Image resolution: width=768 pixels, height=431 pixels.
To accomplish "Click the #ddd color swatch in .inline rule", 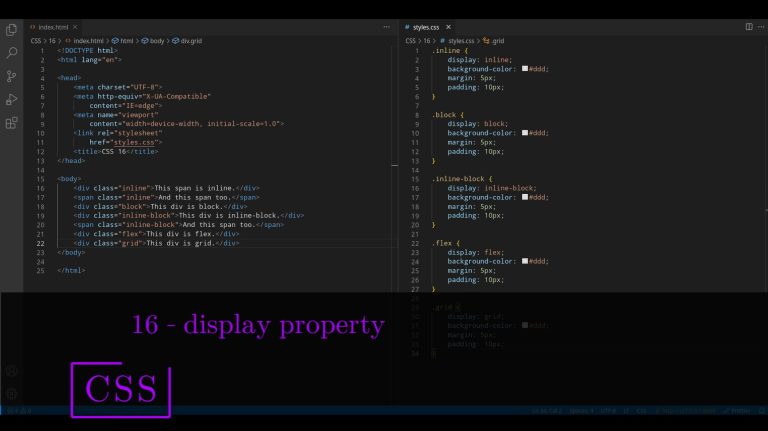I will (x=525, y=69).
